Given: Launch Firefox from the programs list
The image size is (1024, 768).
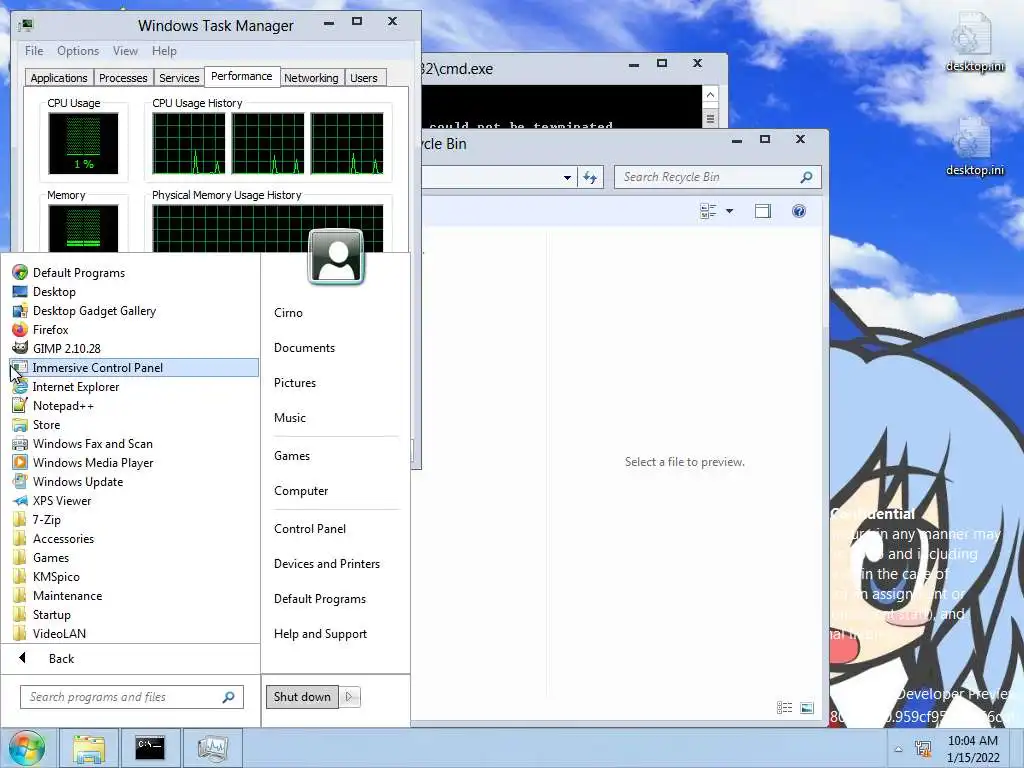Looking at the screenshot, I should click(20, 329).
